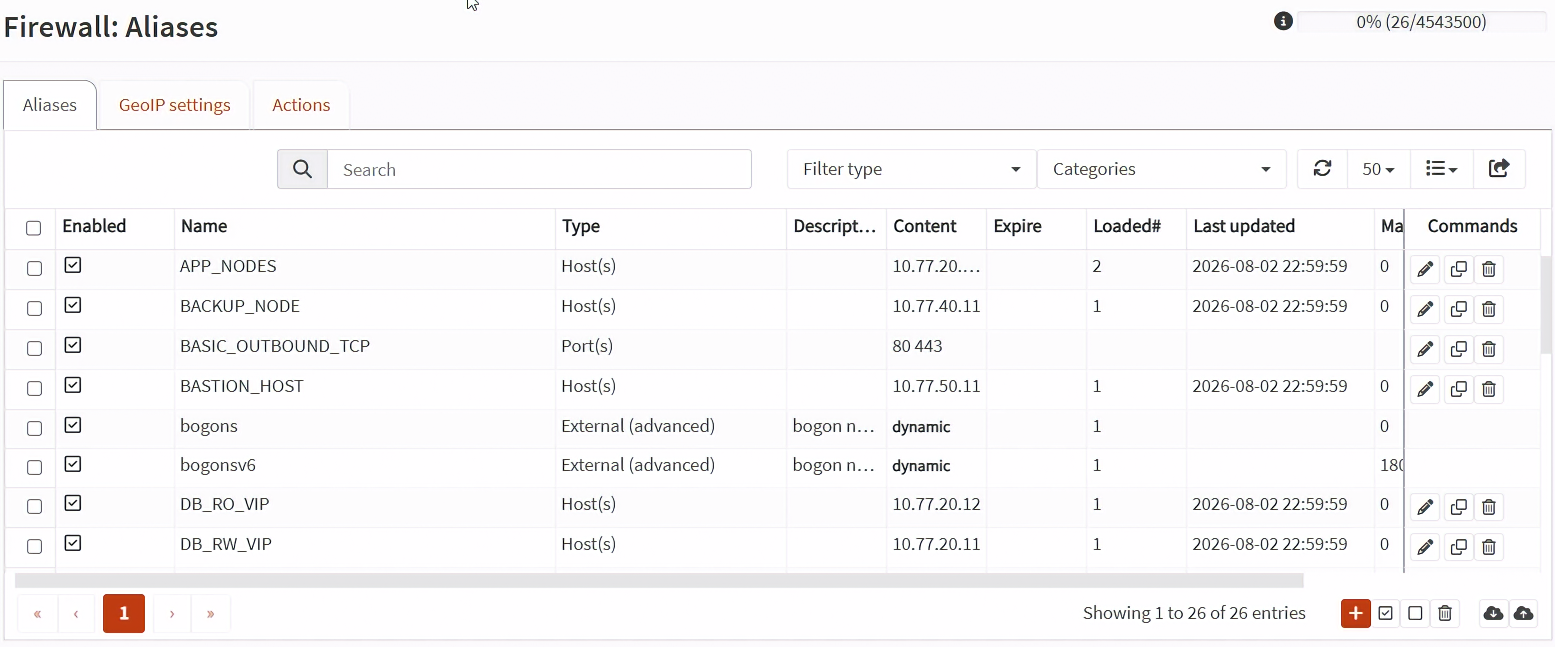Edit the APP_NODES alias

[1425, 269]
